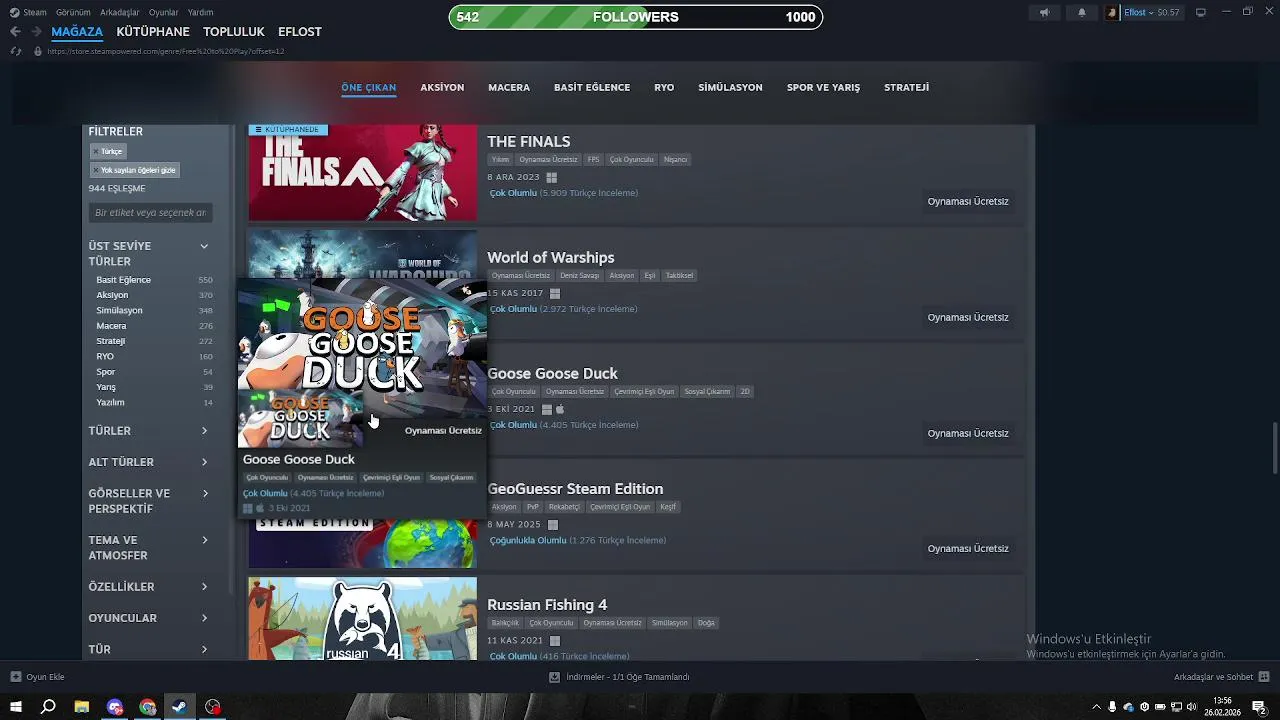Click the volume icon in system tray
Image resolution: width=1280 pixels, height=720 pixels.
point(1193,707)
